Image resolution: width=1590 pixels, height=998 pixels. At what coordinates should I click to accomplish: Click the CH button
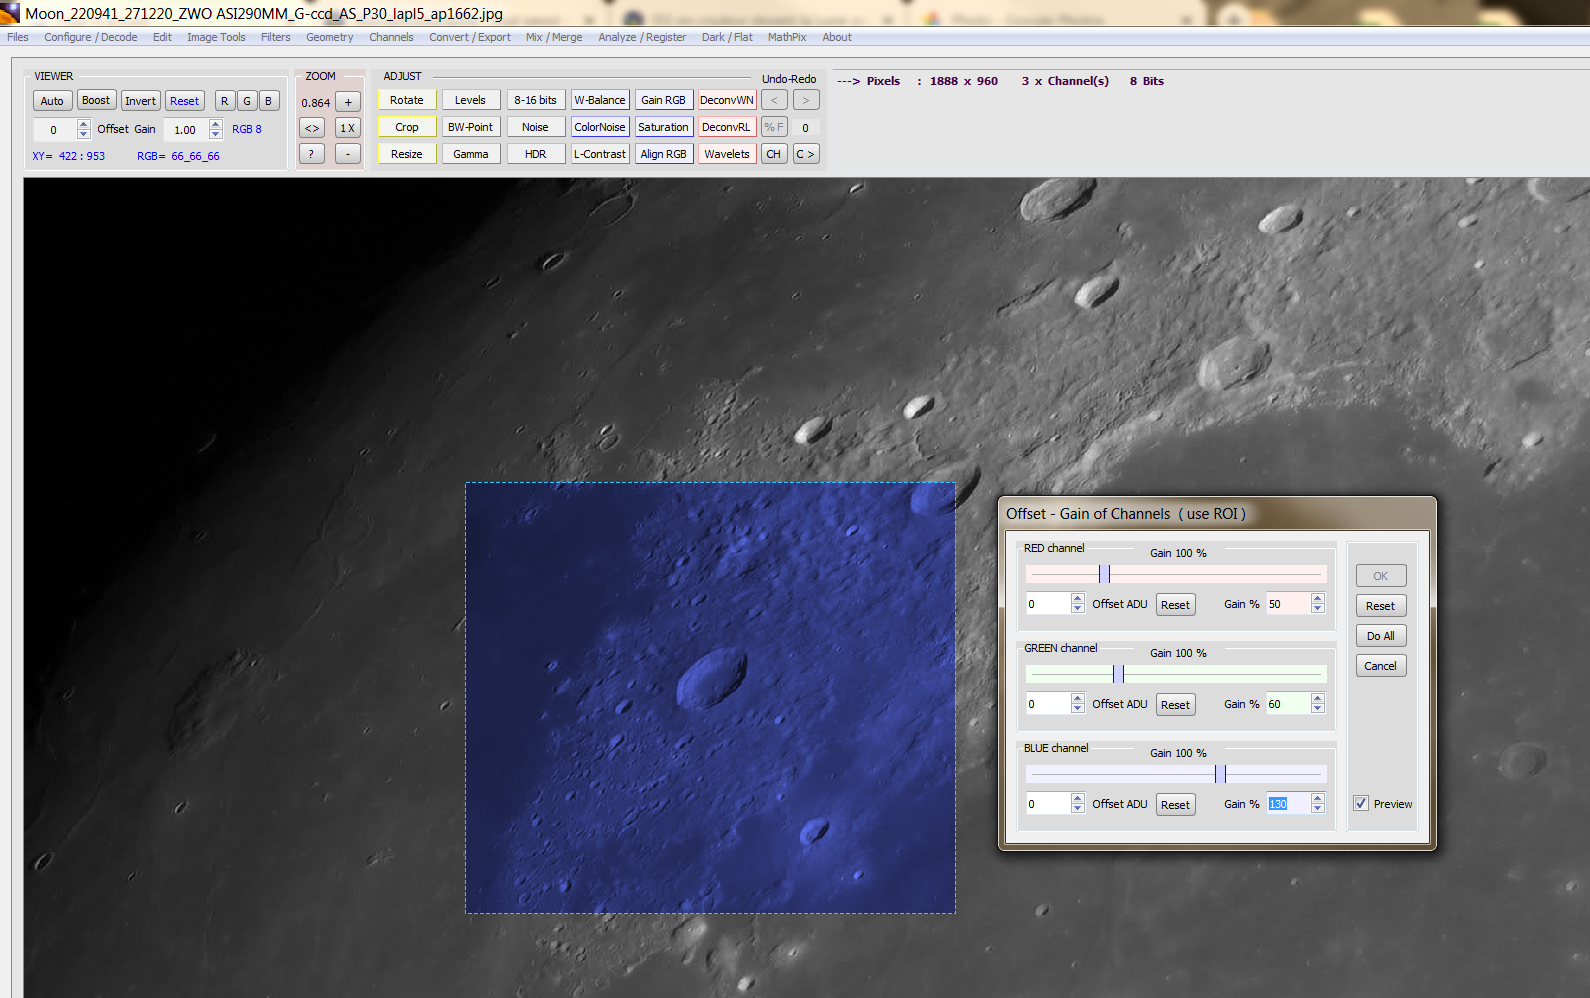coord(774,154)
